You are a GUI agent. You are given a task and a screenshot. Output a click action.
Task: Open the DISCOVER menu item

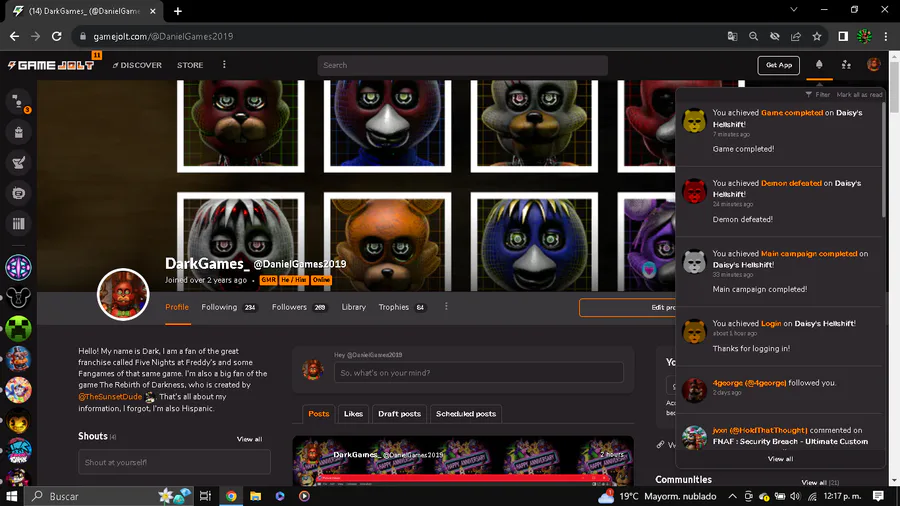(137, 65)
